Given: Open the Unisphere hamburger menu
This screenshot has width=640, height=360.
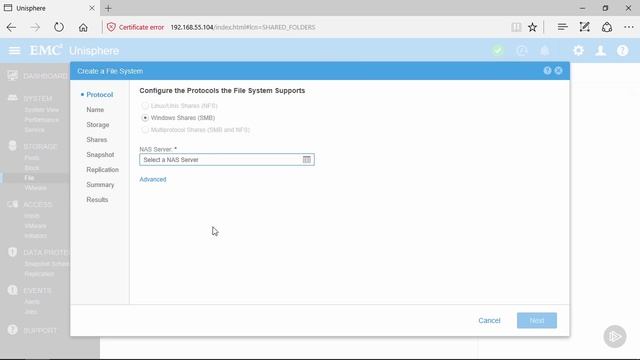Looking at the screenshot, I should coord(14,51).
